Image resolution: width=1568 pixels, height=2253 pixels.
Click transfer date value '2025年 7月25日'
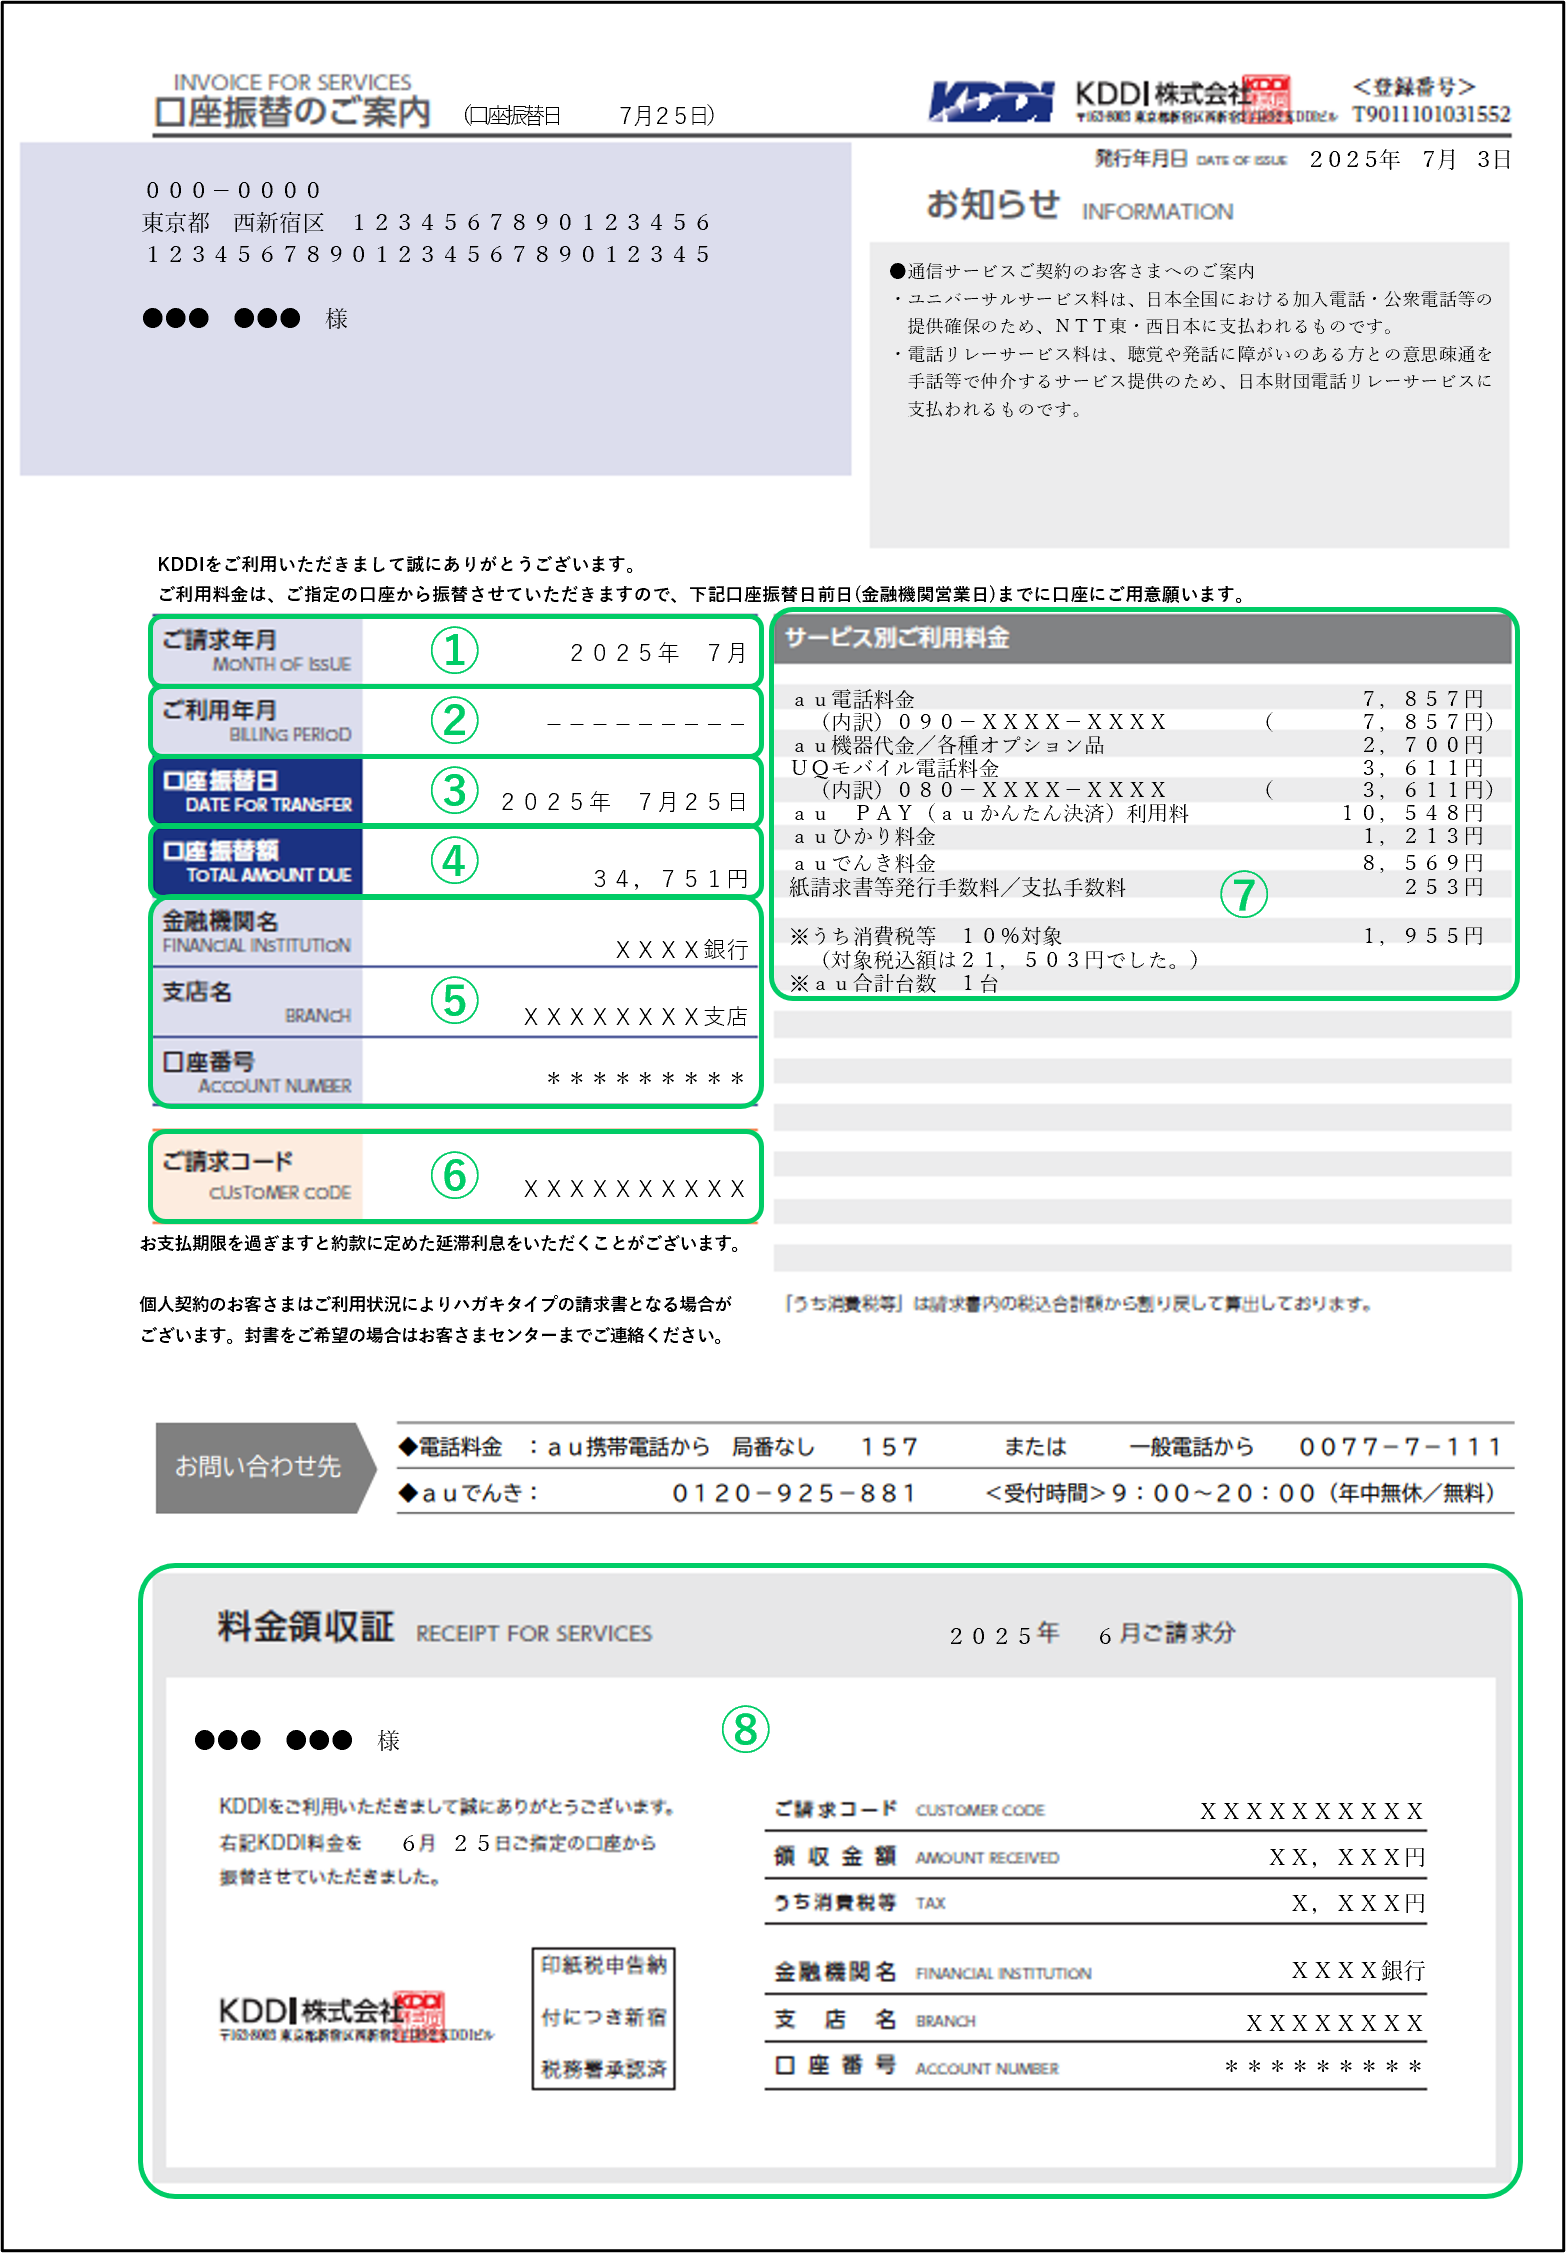[x=624, y=802]
